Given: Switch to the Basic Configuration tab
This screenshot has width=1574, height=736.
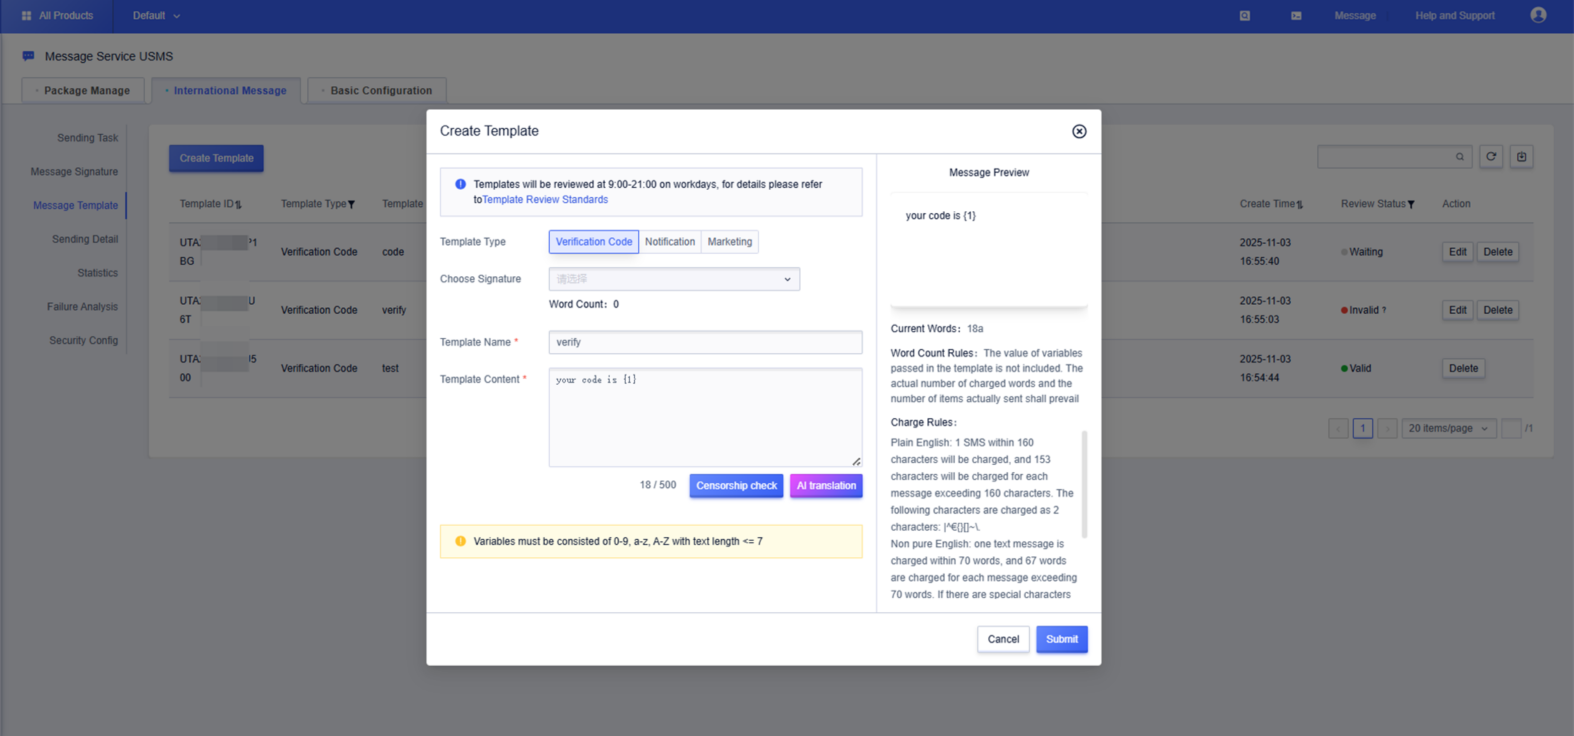Looking at the screenshot, I should click(x=380, y=90).
